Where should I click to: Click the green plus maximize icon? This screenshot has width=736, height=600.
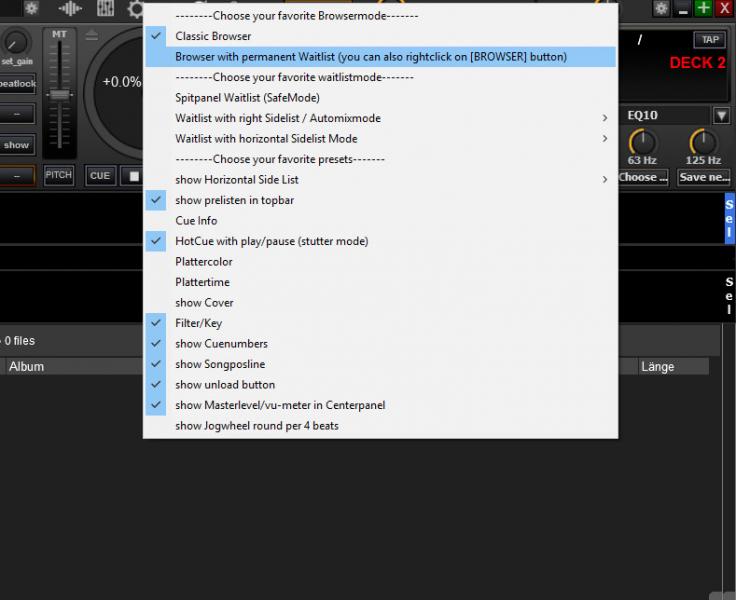coord(703,8)
